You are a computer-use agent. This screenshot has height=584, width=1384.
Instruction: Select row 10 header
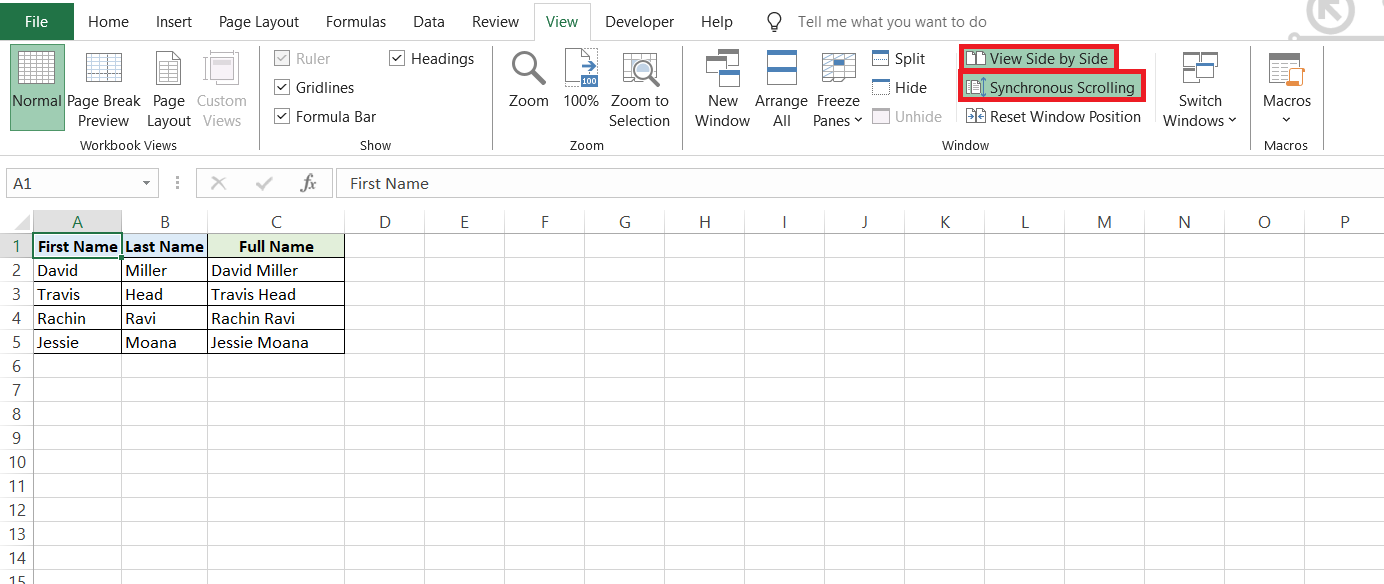click(x=17, y=462)
